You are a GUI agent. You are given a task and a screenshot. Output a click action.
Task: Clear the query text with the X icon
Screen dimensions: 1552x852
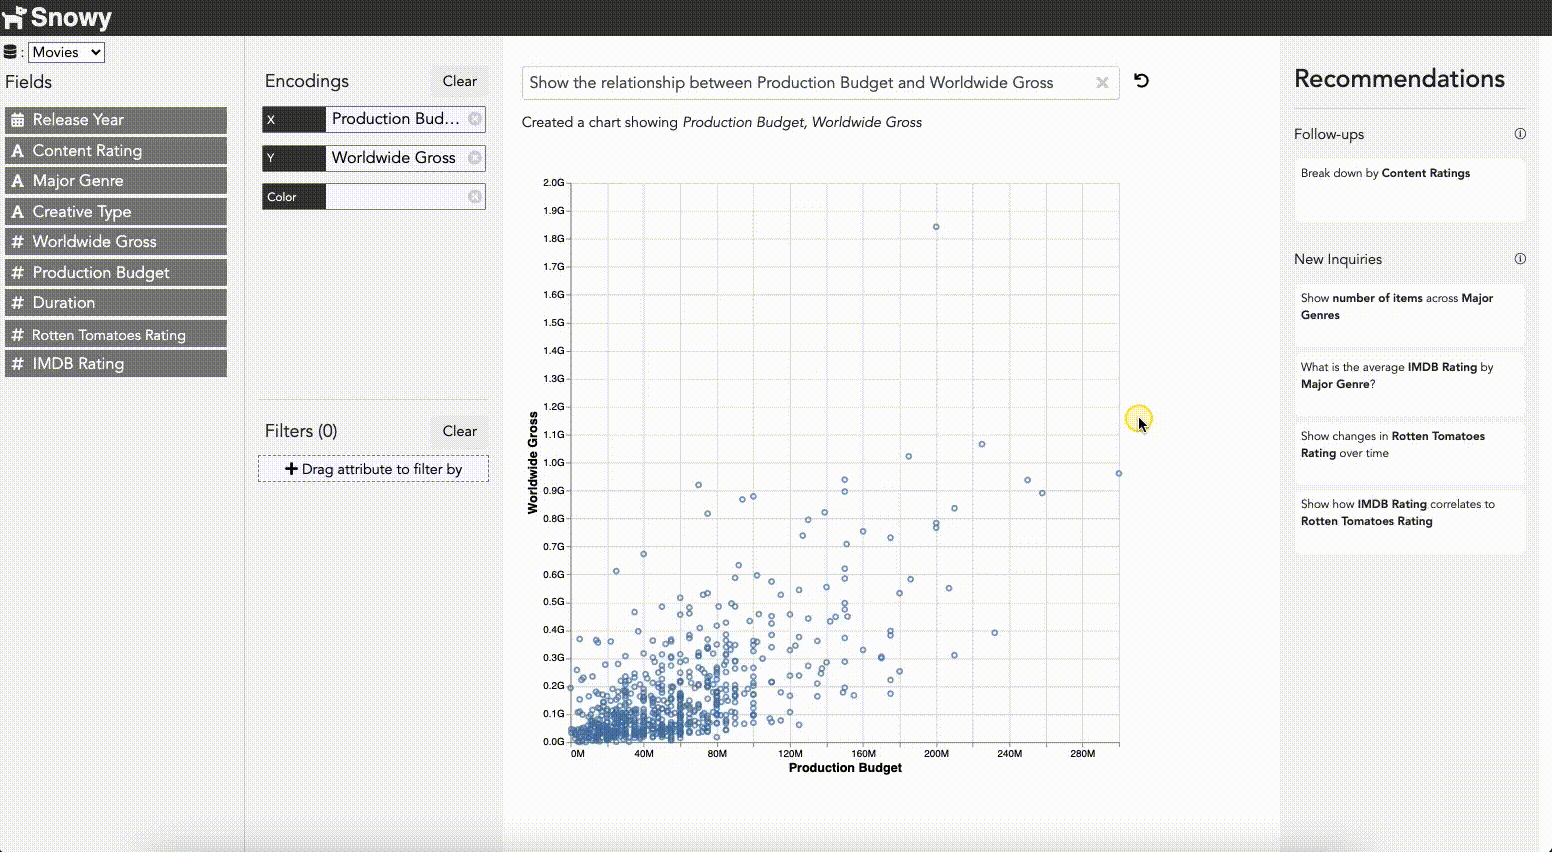coord(1102,83)
